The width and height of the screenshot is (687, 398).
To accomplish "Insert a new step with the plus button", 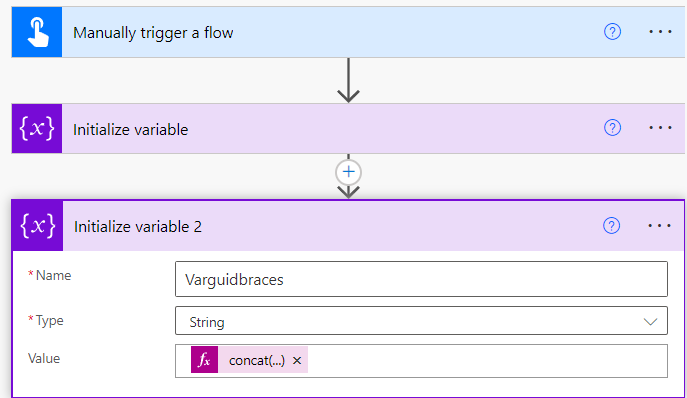I will click(348, 172).
